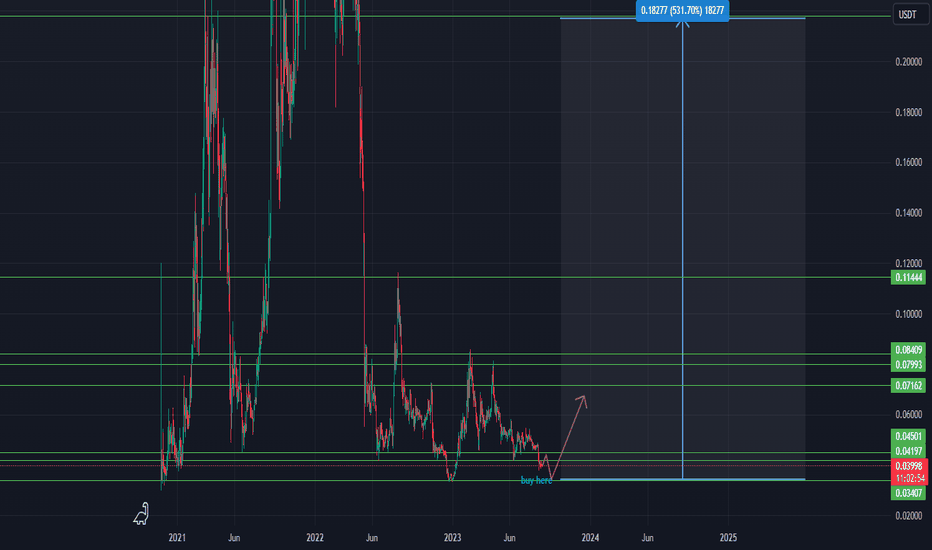Click the 2022 label on time axis
Viewport: 932px width, 550px height.
click(314, 538)
